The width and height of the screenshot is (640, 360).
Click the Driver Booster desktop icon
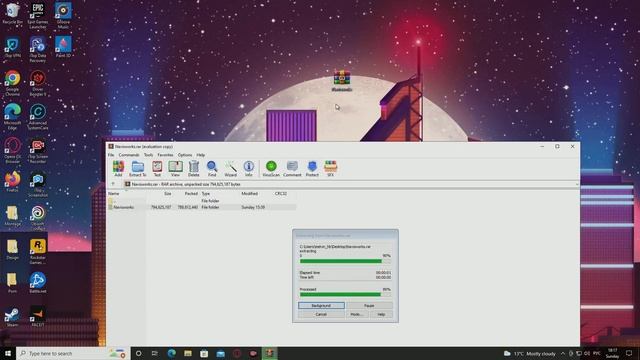38,83
